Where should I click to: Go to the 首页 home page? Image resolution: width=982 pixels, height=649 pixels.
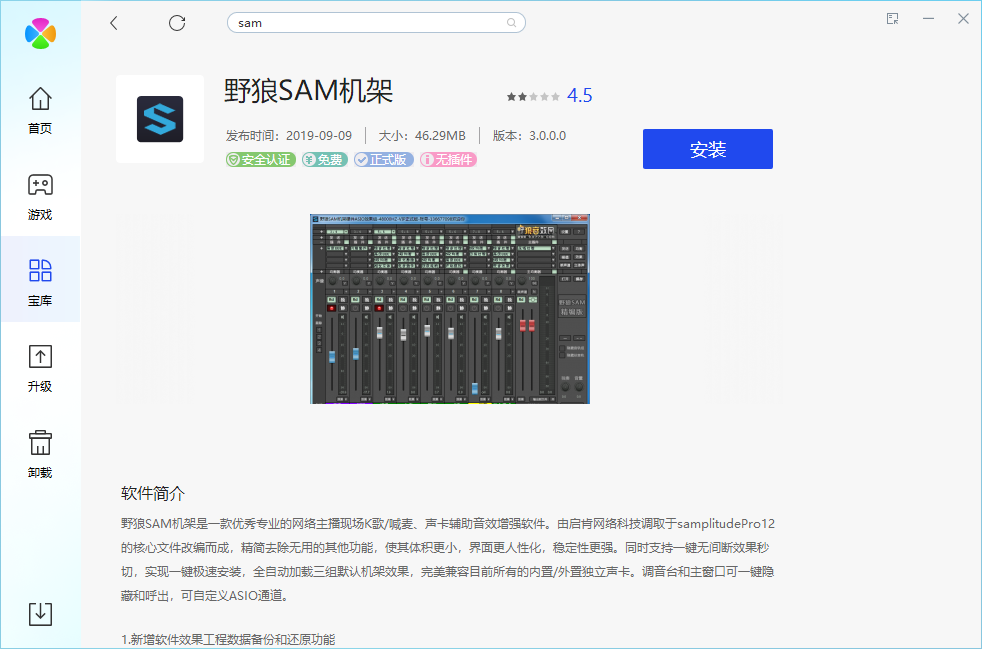tap(40, 110)
